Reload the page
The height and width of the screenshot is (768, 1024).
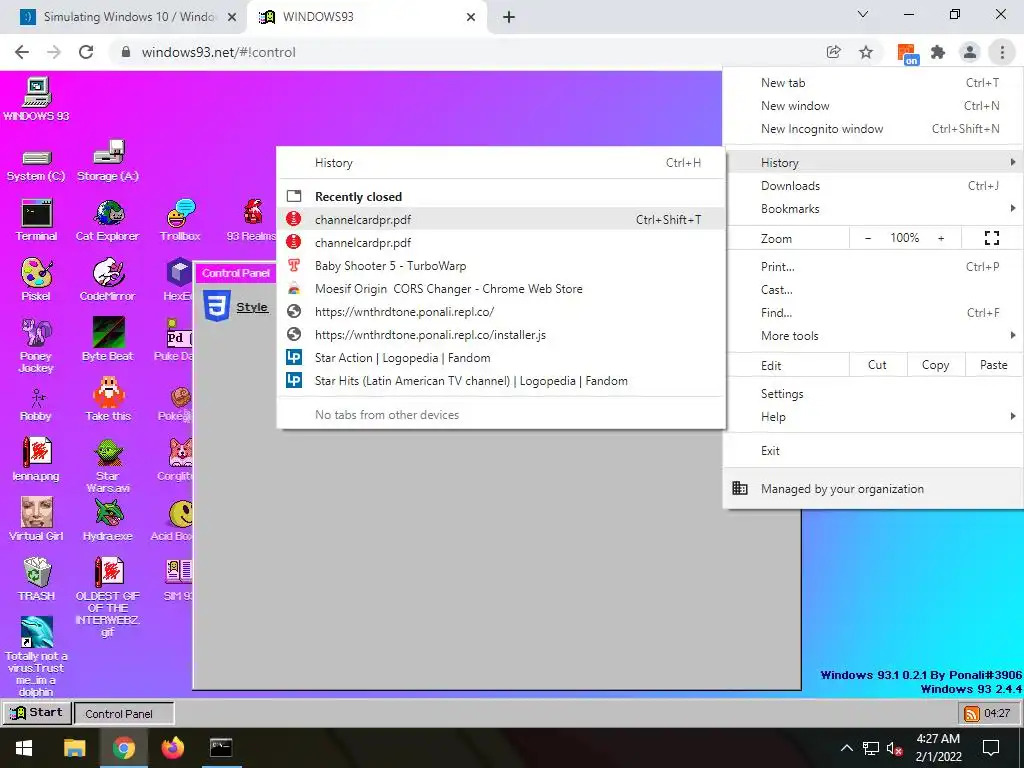tap(86, 52)
